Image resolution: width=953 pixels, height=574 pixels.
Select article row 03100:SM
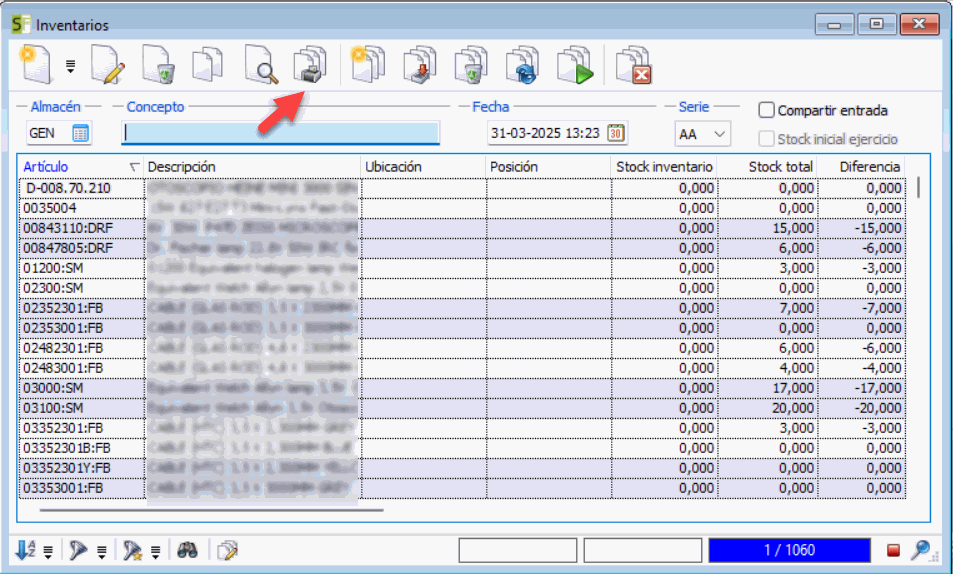click(x=462, y=409)
